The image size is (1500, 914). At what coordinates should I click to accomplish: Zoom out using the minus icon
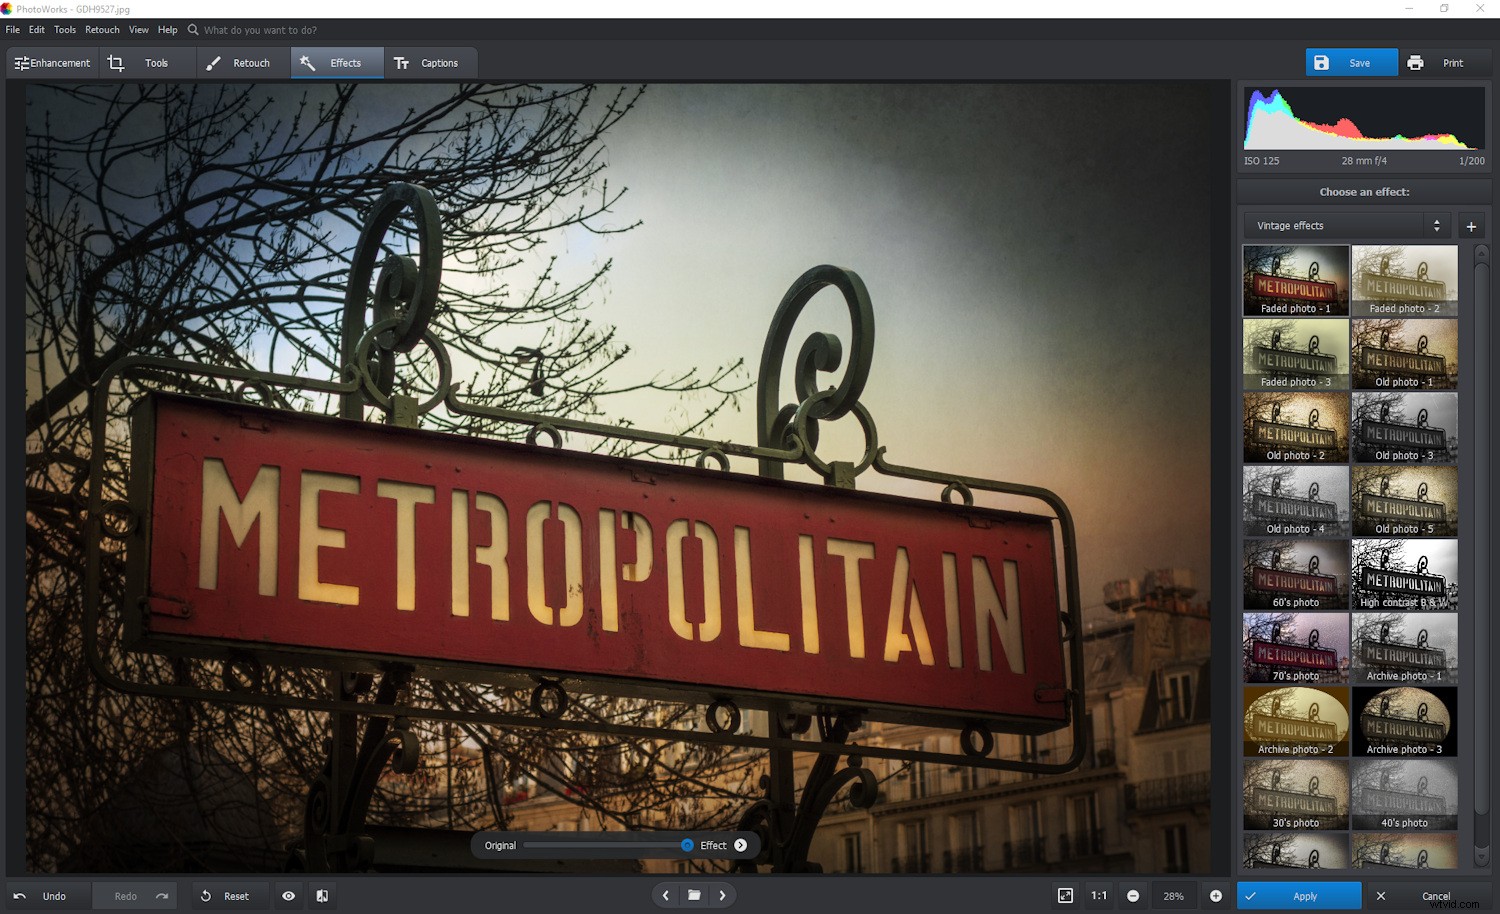[x=1133, y=895]
